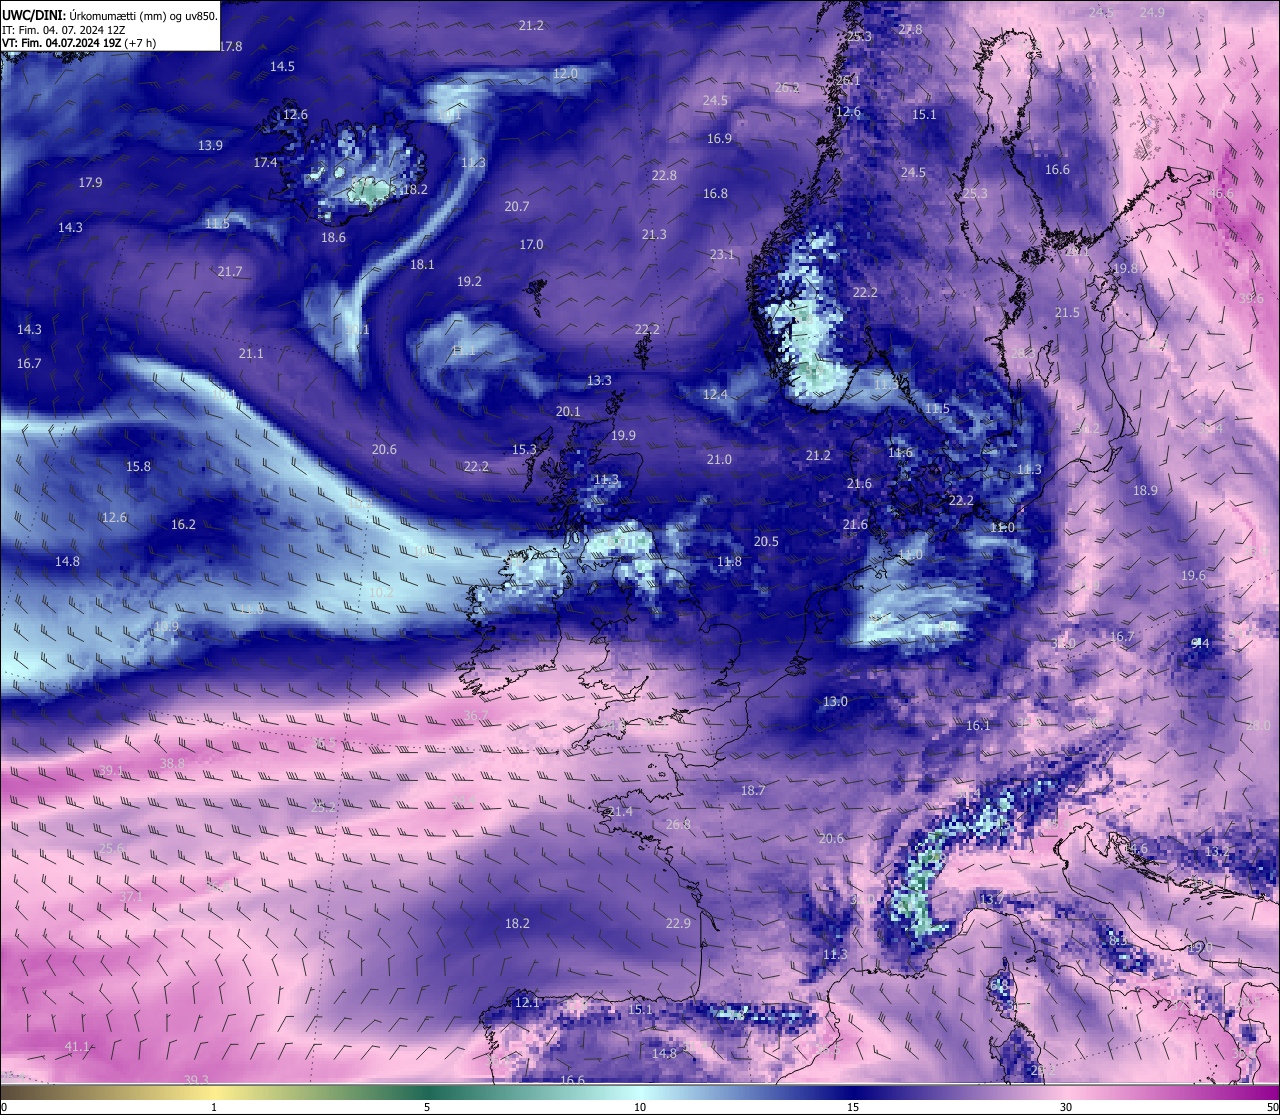Image resolution: width=1280 pixels, height=1115 pixels.
Task: Click the map value 17.4
Action: point(265,162)
